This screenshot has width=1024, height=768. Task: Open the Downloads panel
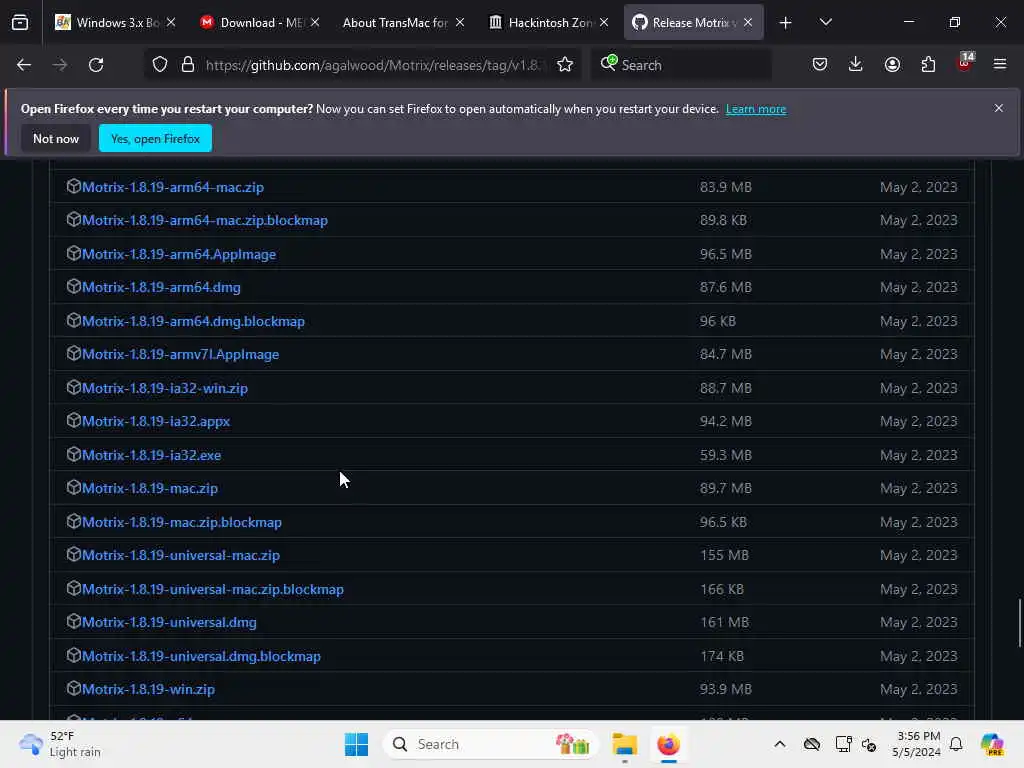[856, 65]
